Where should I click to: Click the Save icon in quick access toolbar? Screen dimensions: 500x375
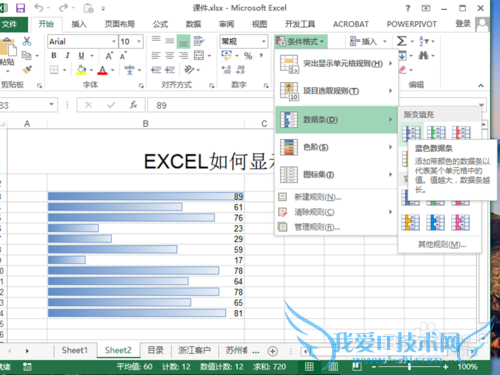(x=21, y=8)
